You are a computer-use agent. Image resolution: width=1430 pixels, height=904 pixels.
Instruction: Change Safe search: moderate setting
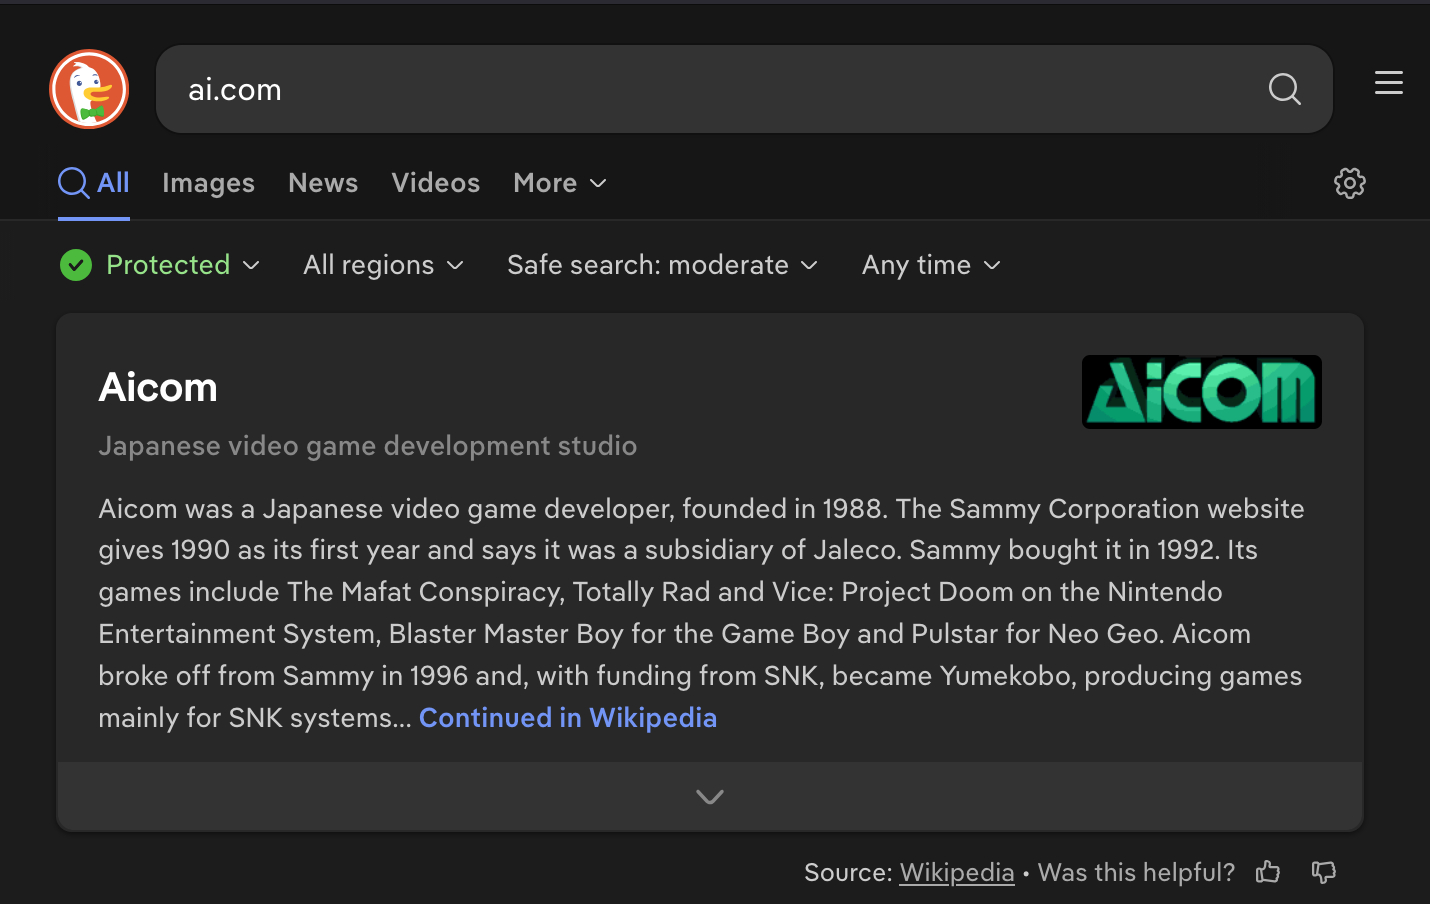click(662, 265)
